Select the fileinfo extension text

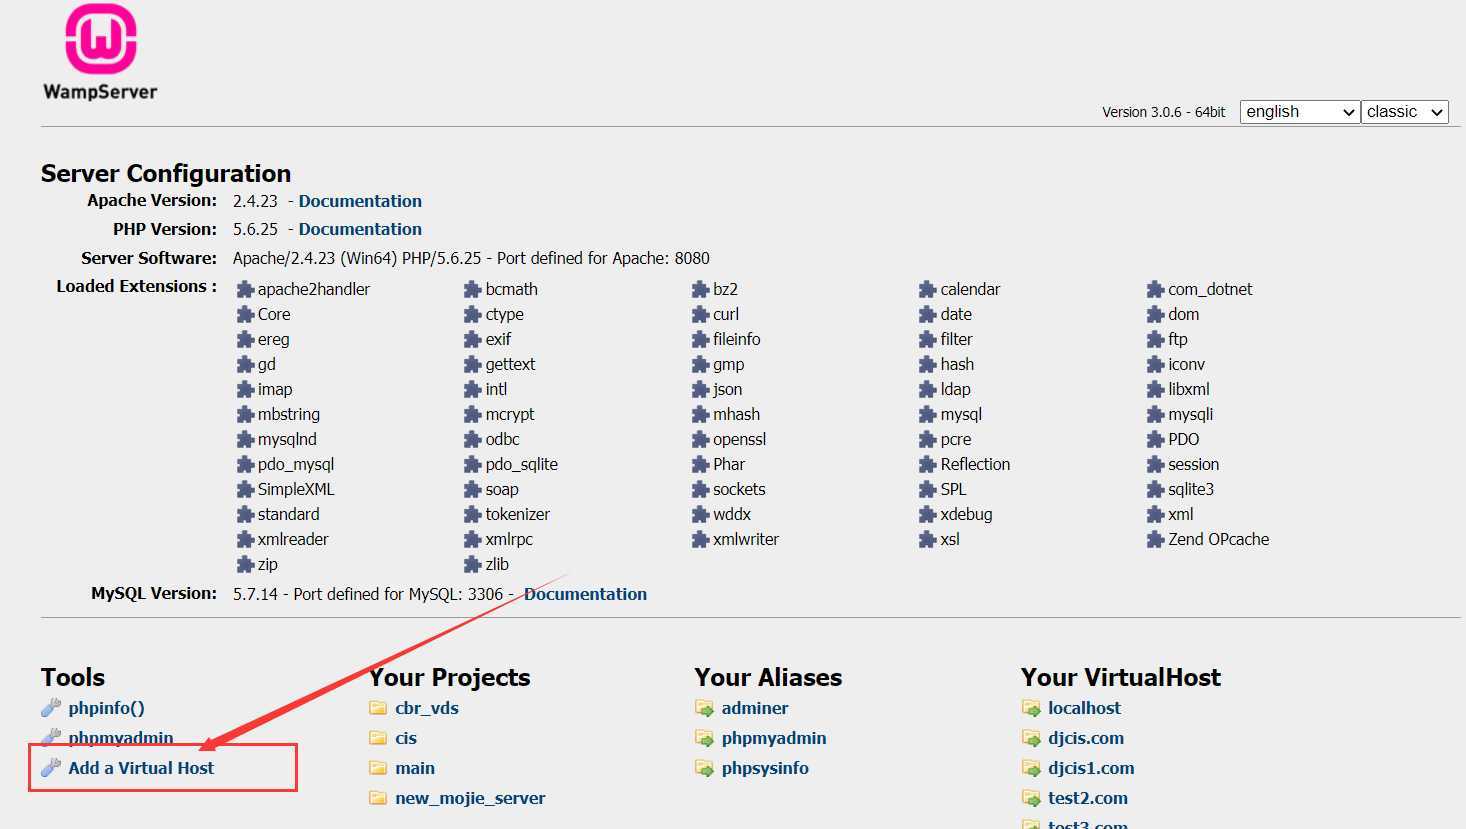click(737, 339)
